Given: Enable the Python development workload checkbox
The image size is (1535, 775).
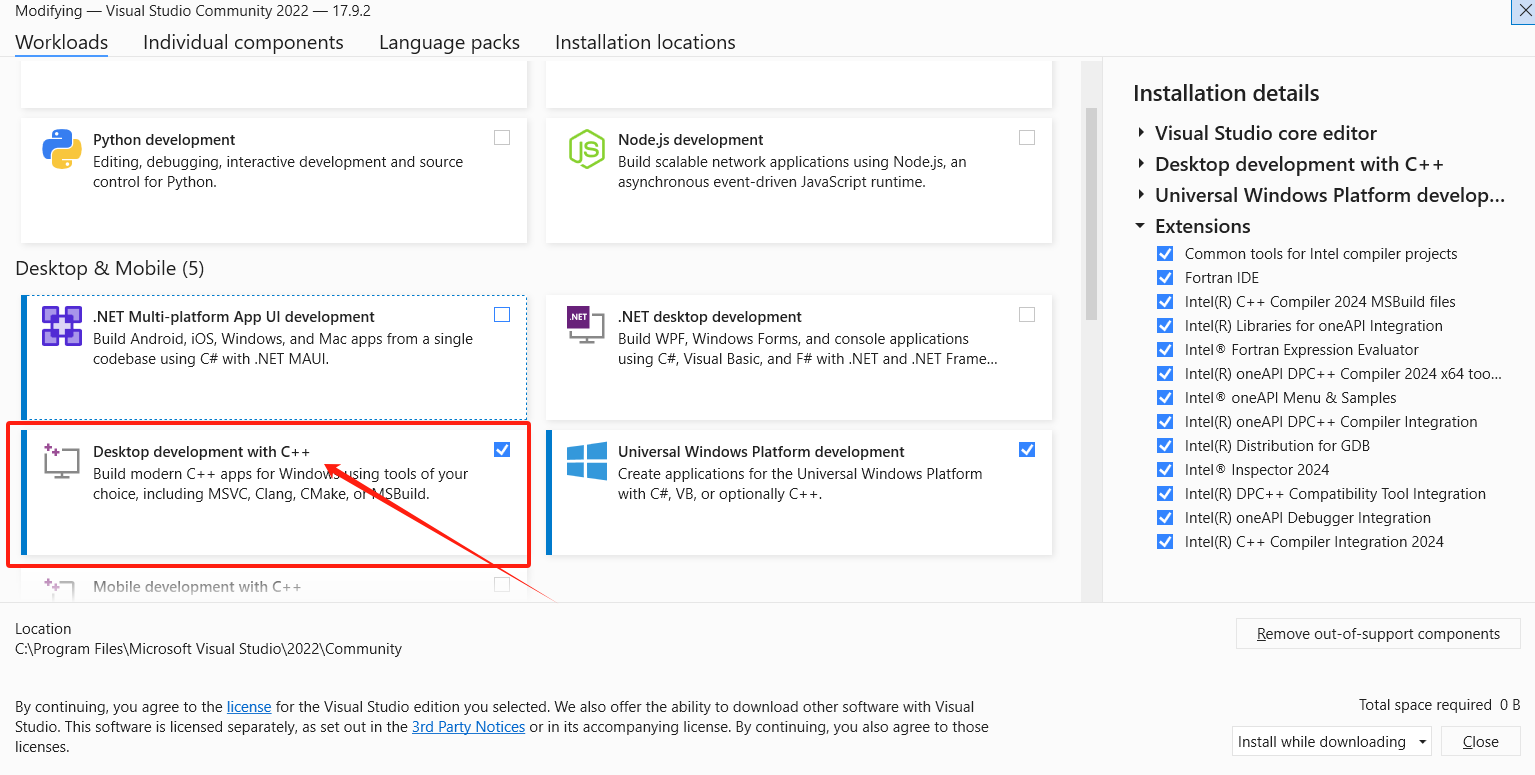Looking at the screenshot, I should [x=502, y=138].
